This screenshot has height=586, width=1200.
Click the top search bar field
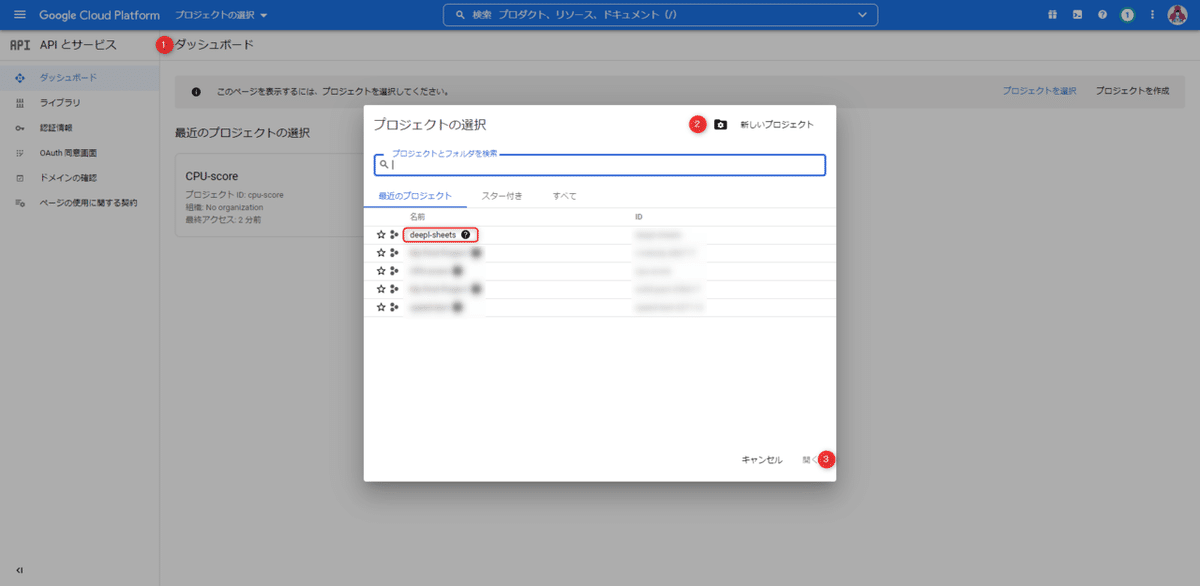coord(660,15)
